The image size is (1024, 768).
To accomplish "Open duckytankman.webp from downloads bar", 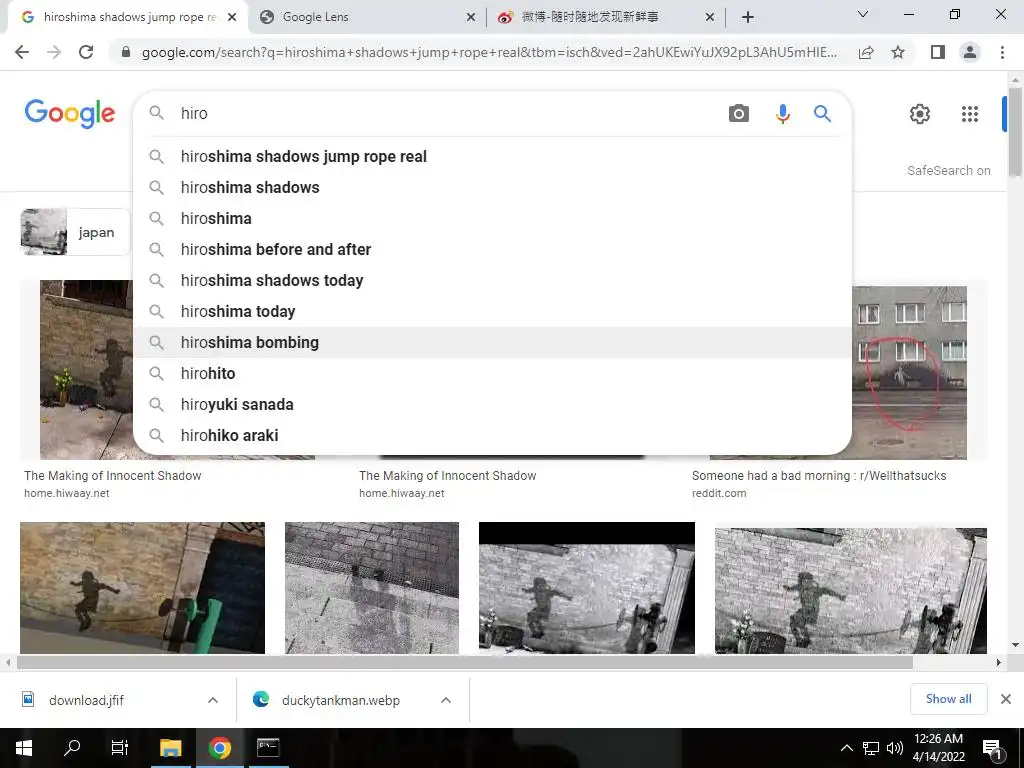I will click(340, 700).
